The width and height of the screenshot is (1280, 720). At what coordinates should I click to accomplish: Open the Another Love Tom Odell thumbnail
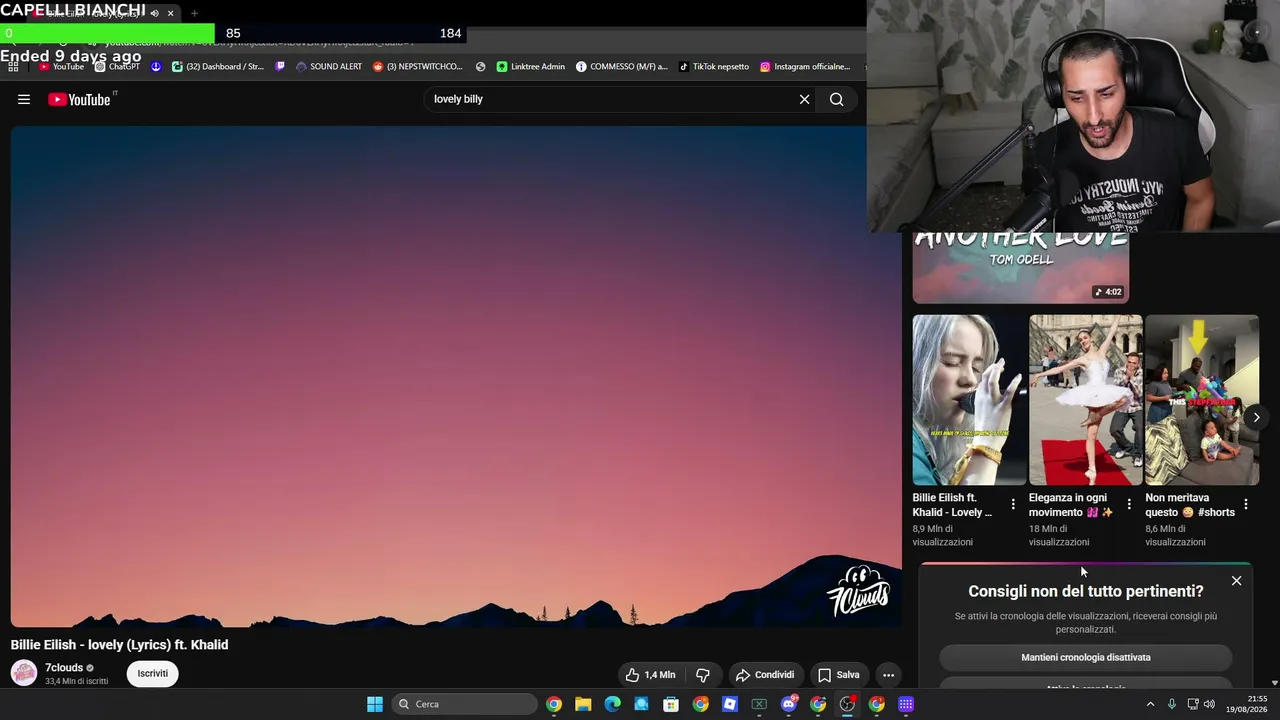coord(1020,268)
